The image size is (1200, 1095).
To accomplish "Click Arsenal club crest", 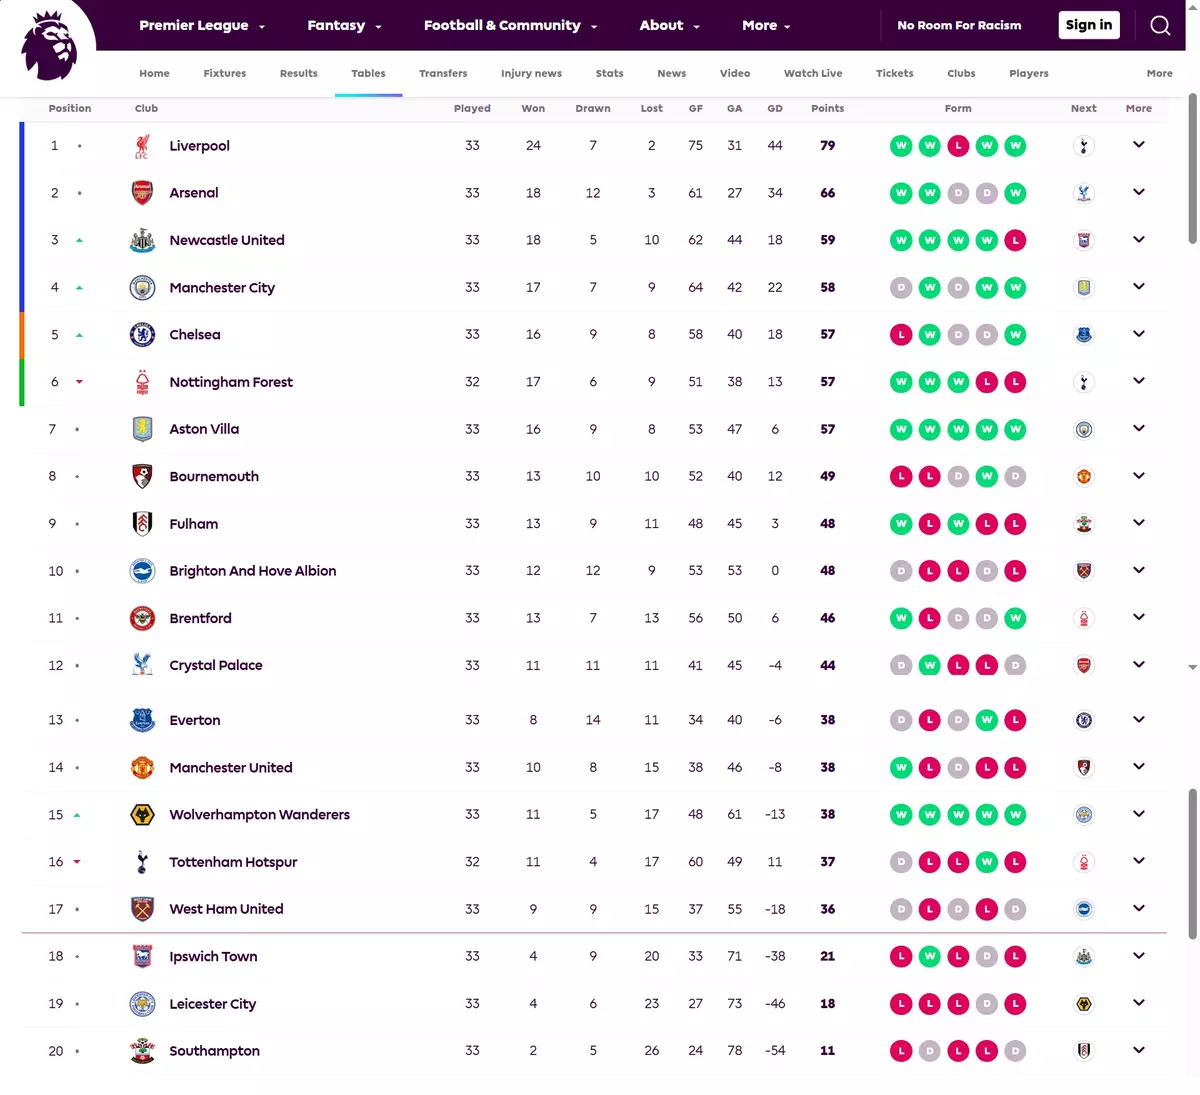I will [x=142, y=193].
